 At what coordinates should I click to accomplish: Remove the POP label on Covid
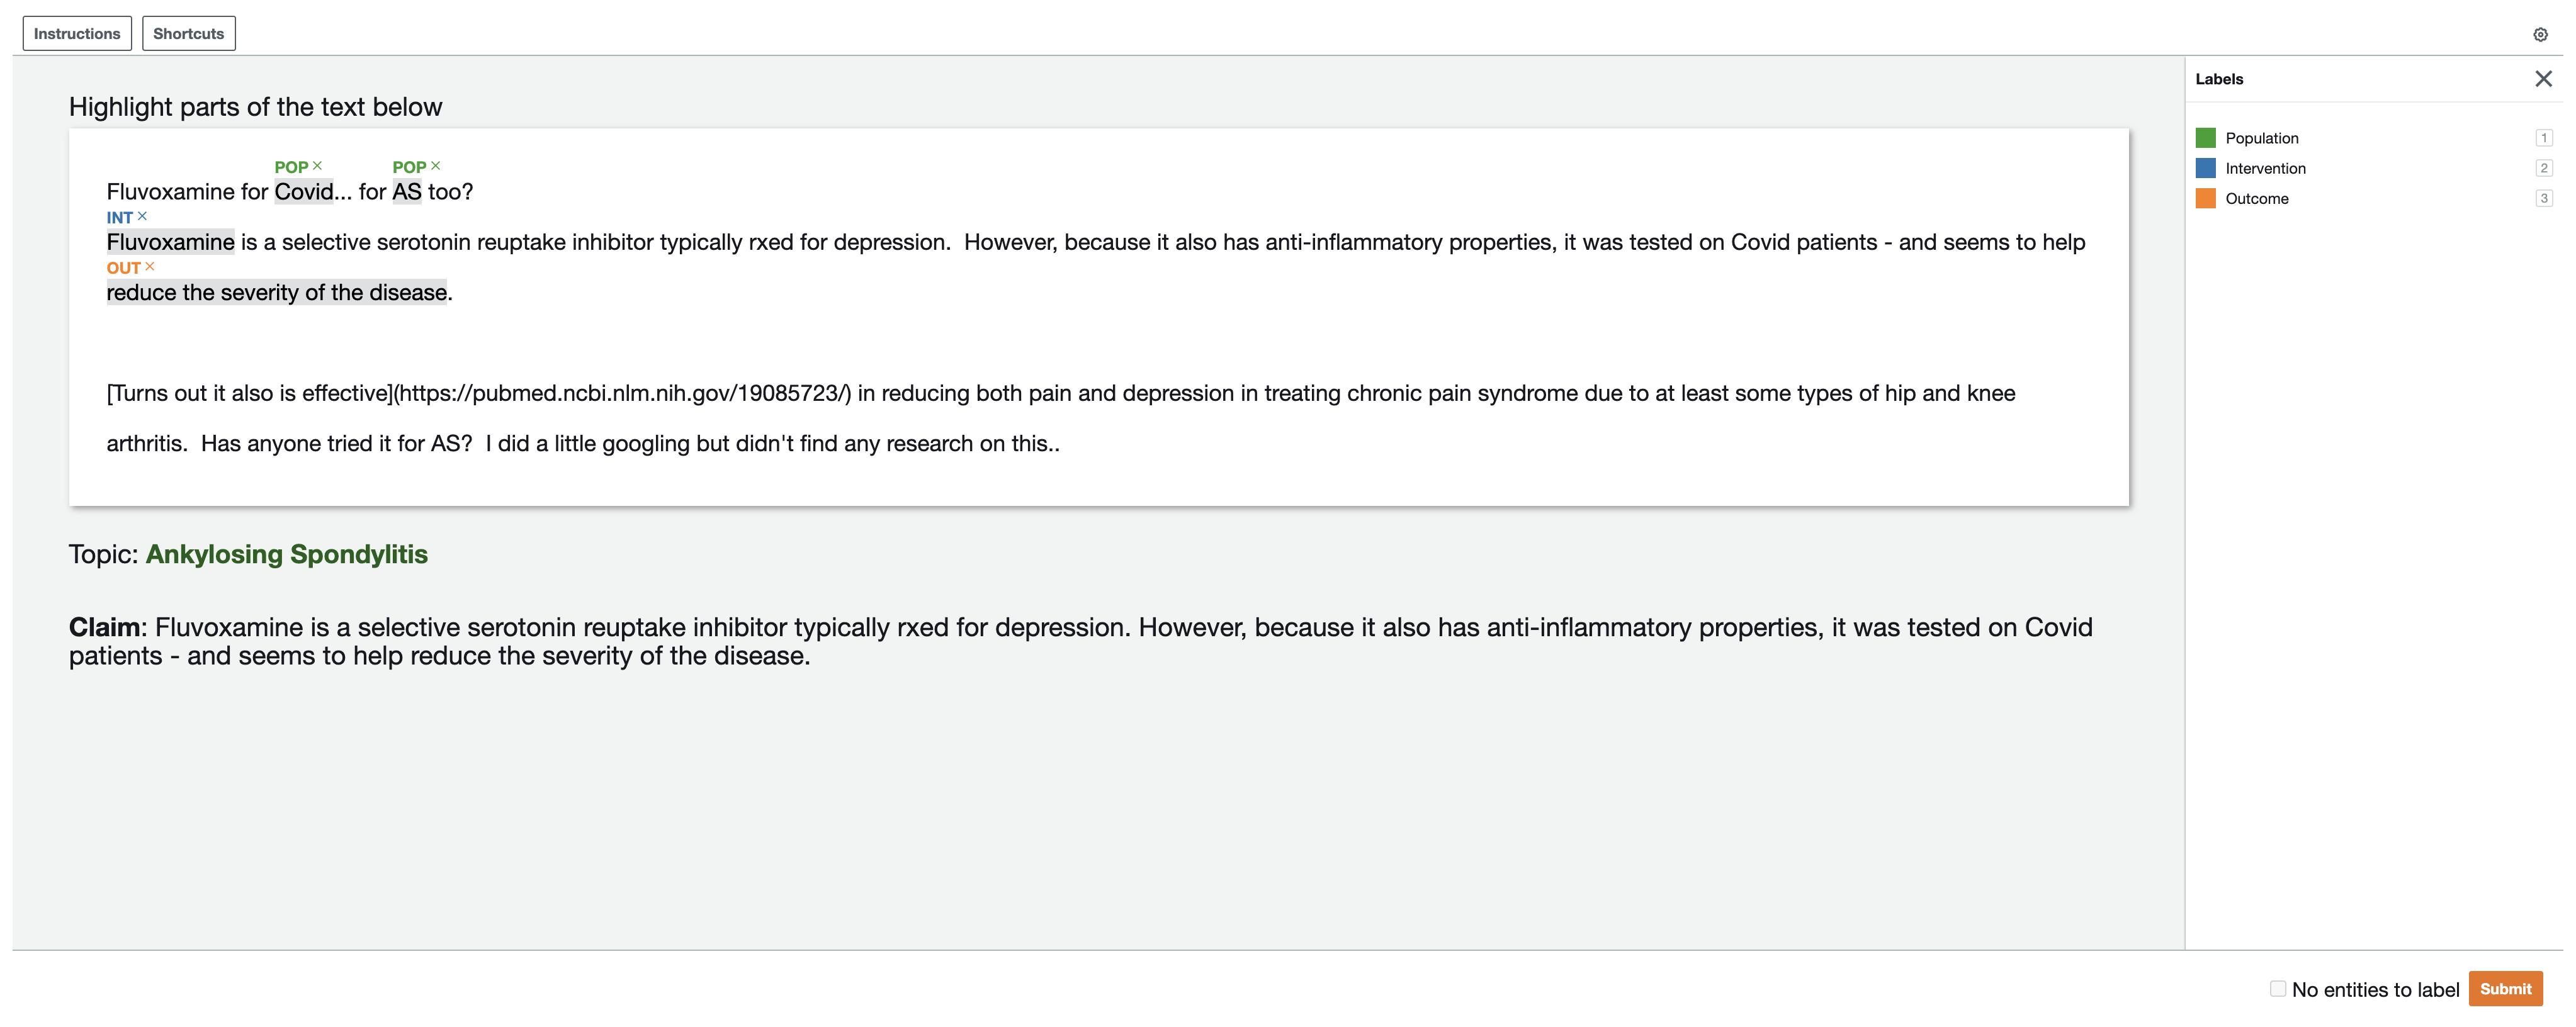pos(317,166)
